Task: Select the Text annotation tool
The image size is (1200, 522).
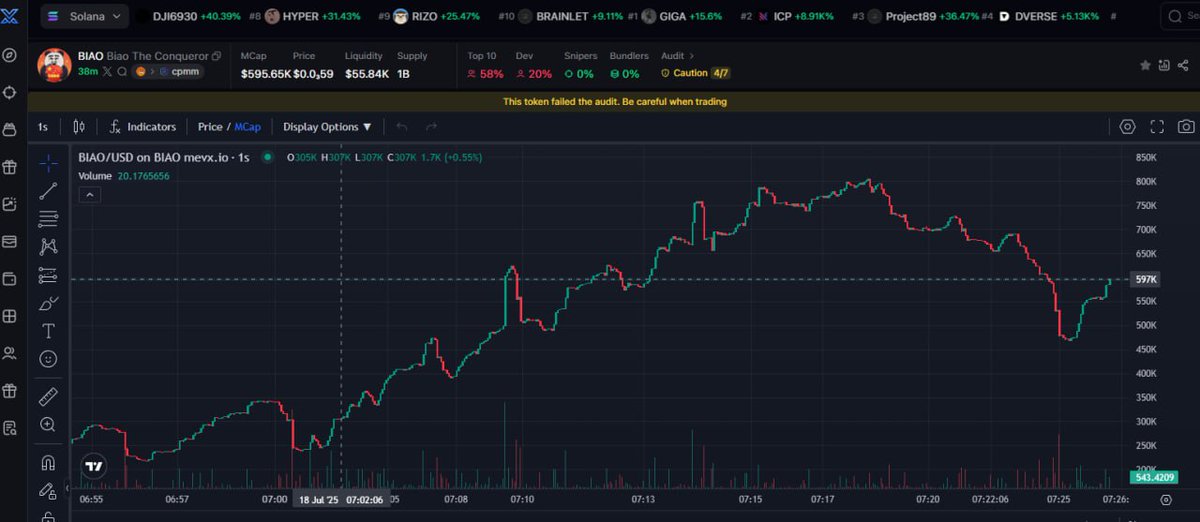Action: click(x=48, y=330)
